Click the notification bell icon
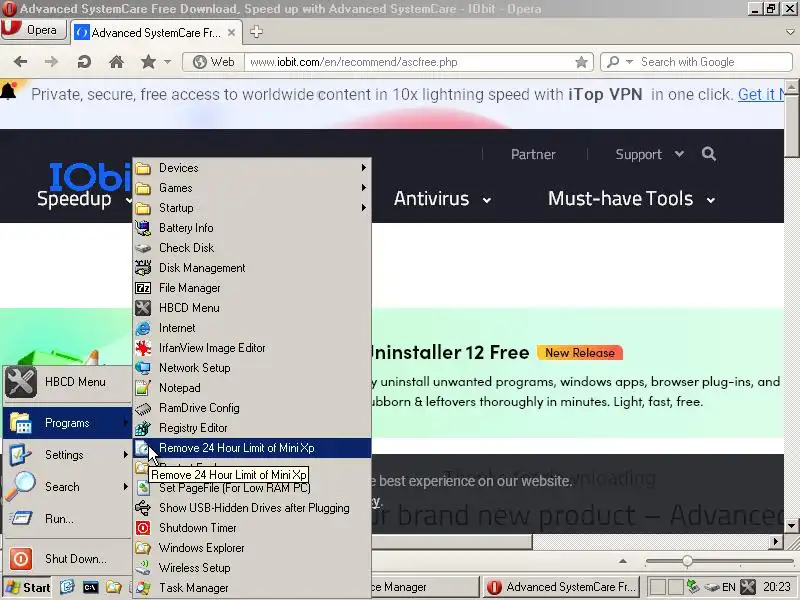Image resolution: width=800 pixels, height=600 pixels. (9, 91)
